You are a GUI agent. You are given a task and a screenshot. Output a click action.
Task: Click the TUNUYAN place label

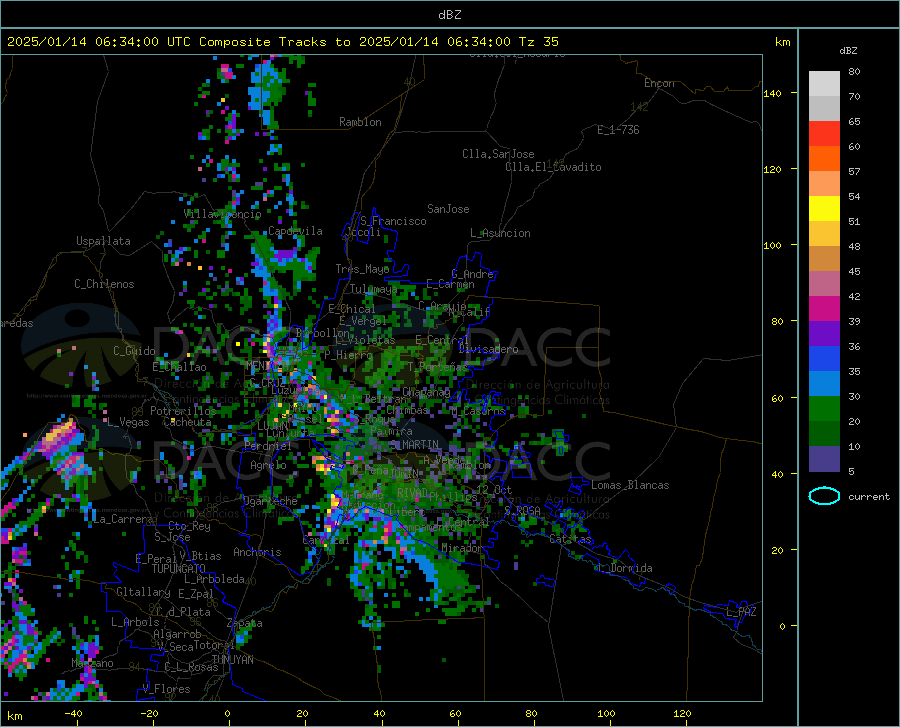coord(232,659)
